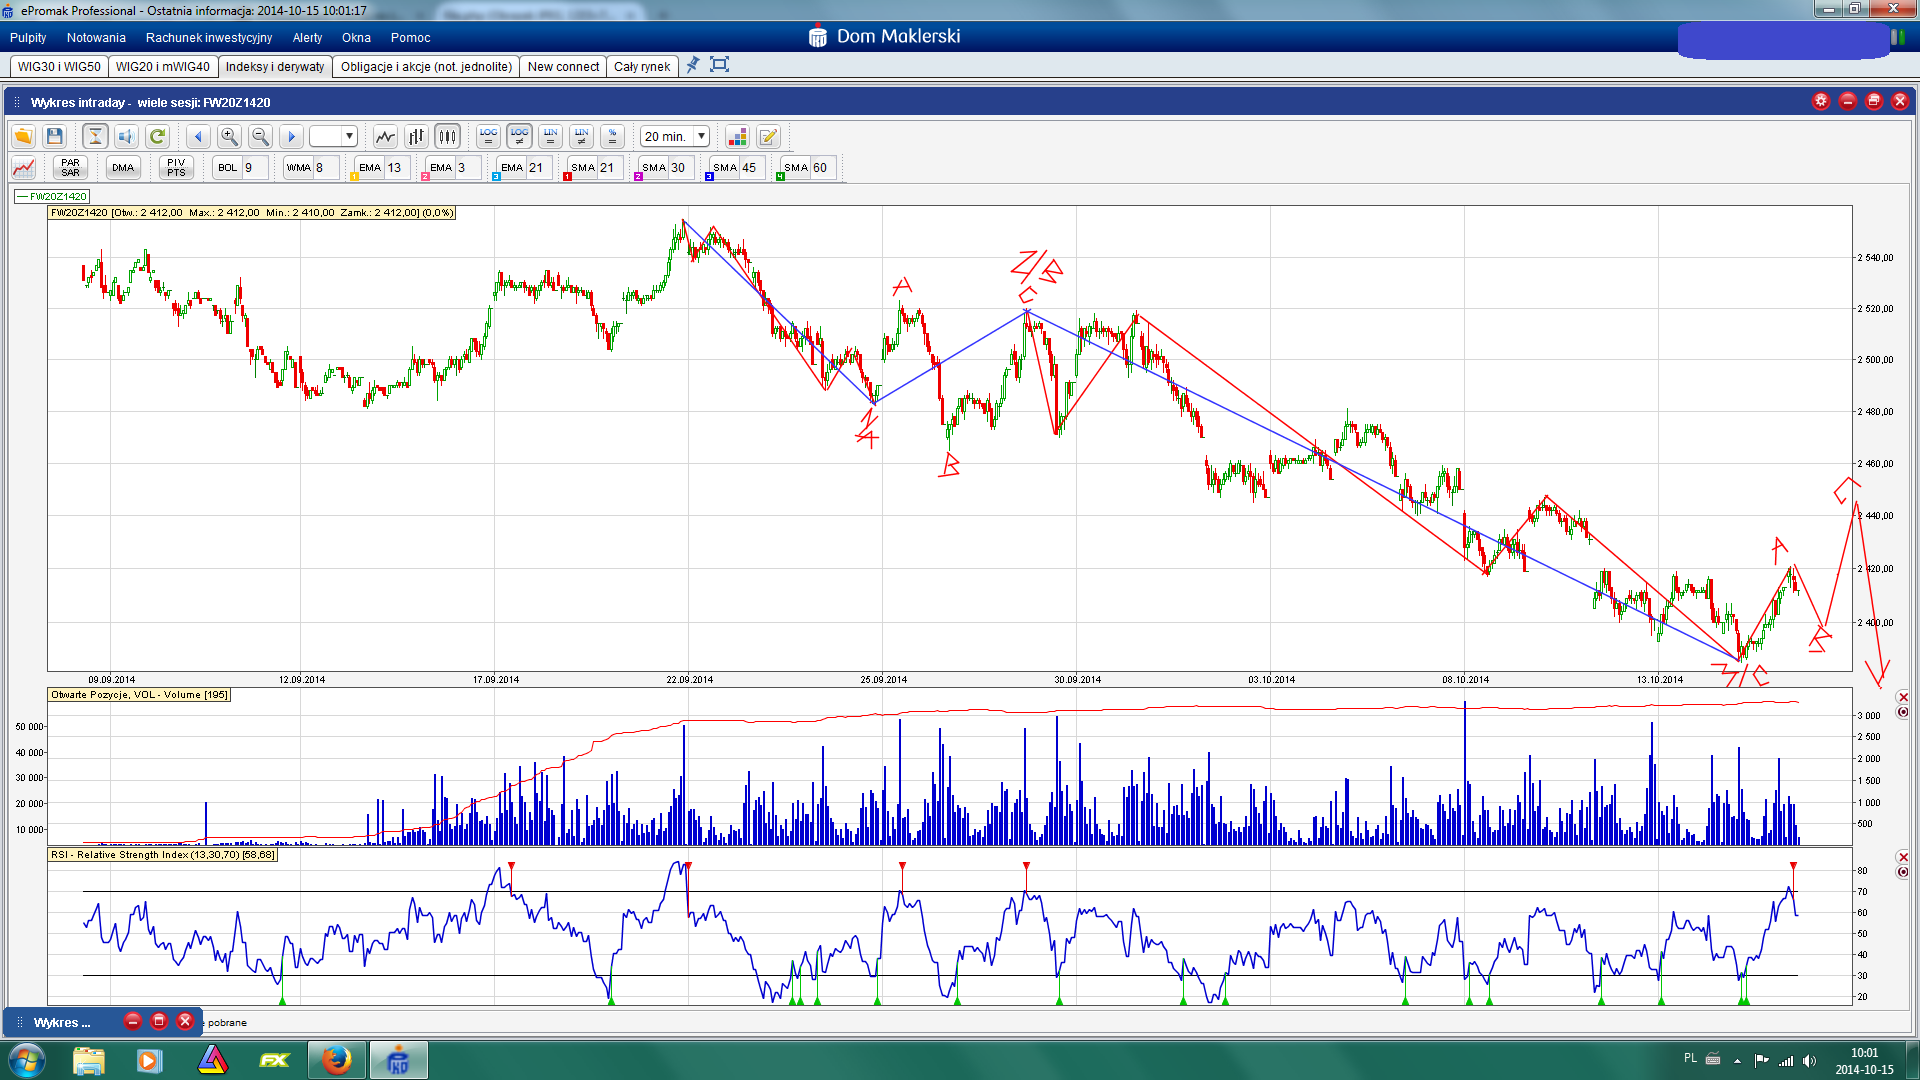Click the sound speaker icon in toolbar

(126, 137)
